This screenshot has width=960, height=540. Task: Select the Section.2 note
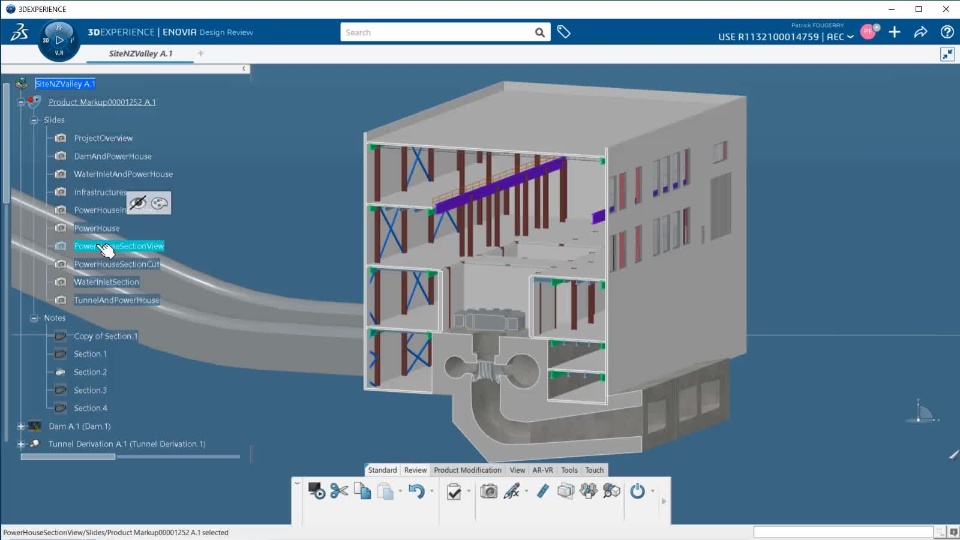[90, 372]
